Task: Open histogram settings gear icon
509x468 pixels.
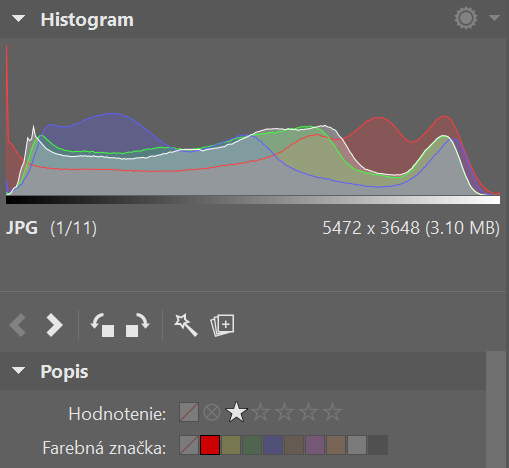Action: (x=466, y=19)
